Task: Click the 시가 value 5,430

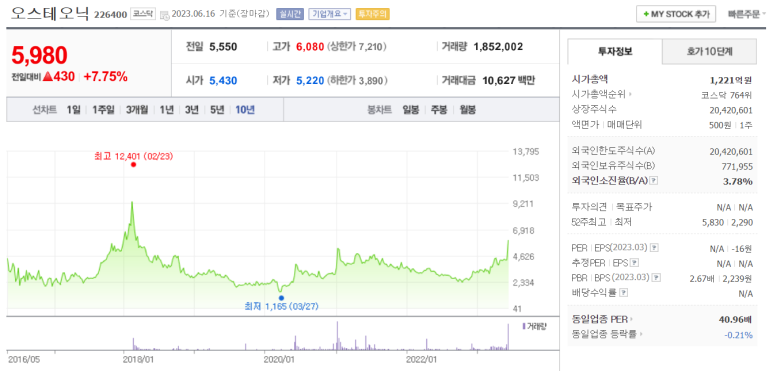Action: point(223,80)
